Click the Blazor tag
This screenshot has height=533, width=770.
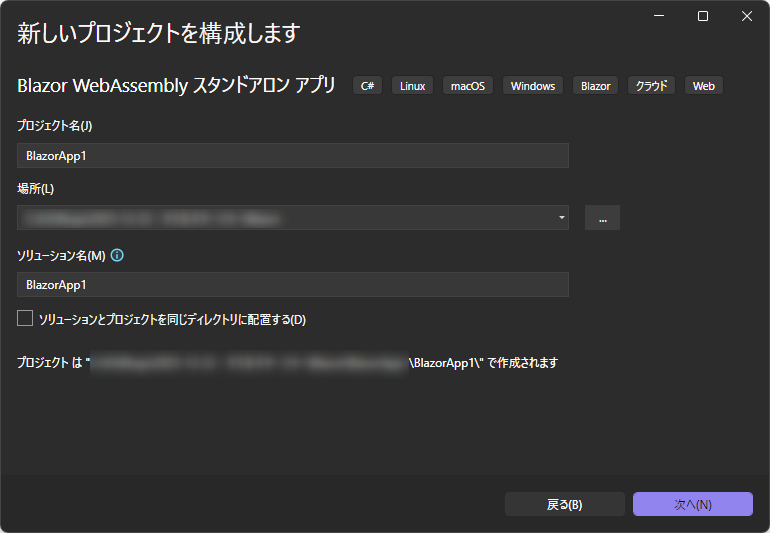pos(595,85)
